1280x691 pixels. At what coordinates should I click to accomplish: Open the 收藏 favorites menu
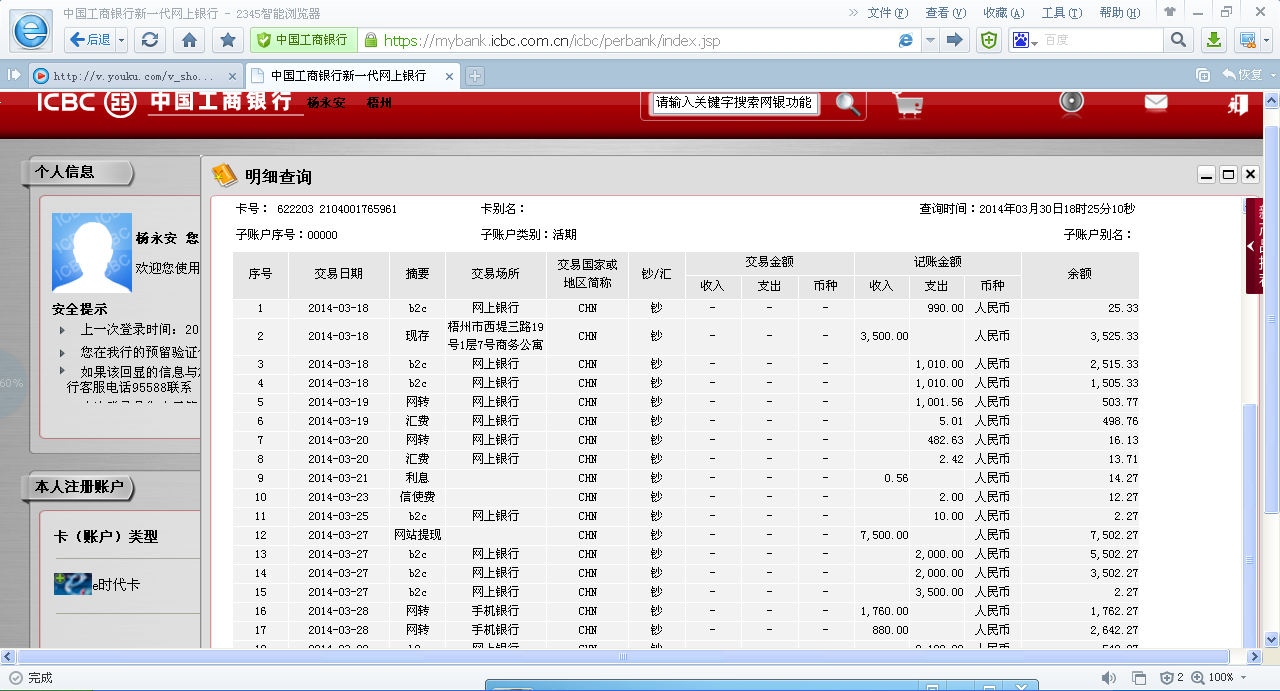pyautogui.click(x=1003, y=13)
